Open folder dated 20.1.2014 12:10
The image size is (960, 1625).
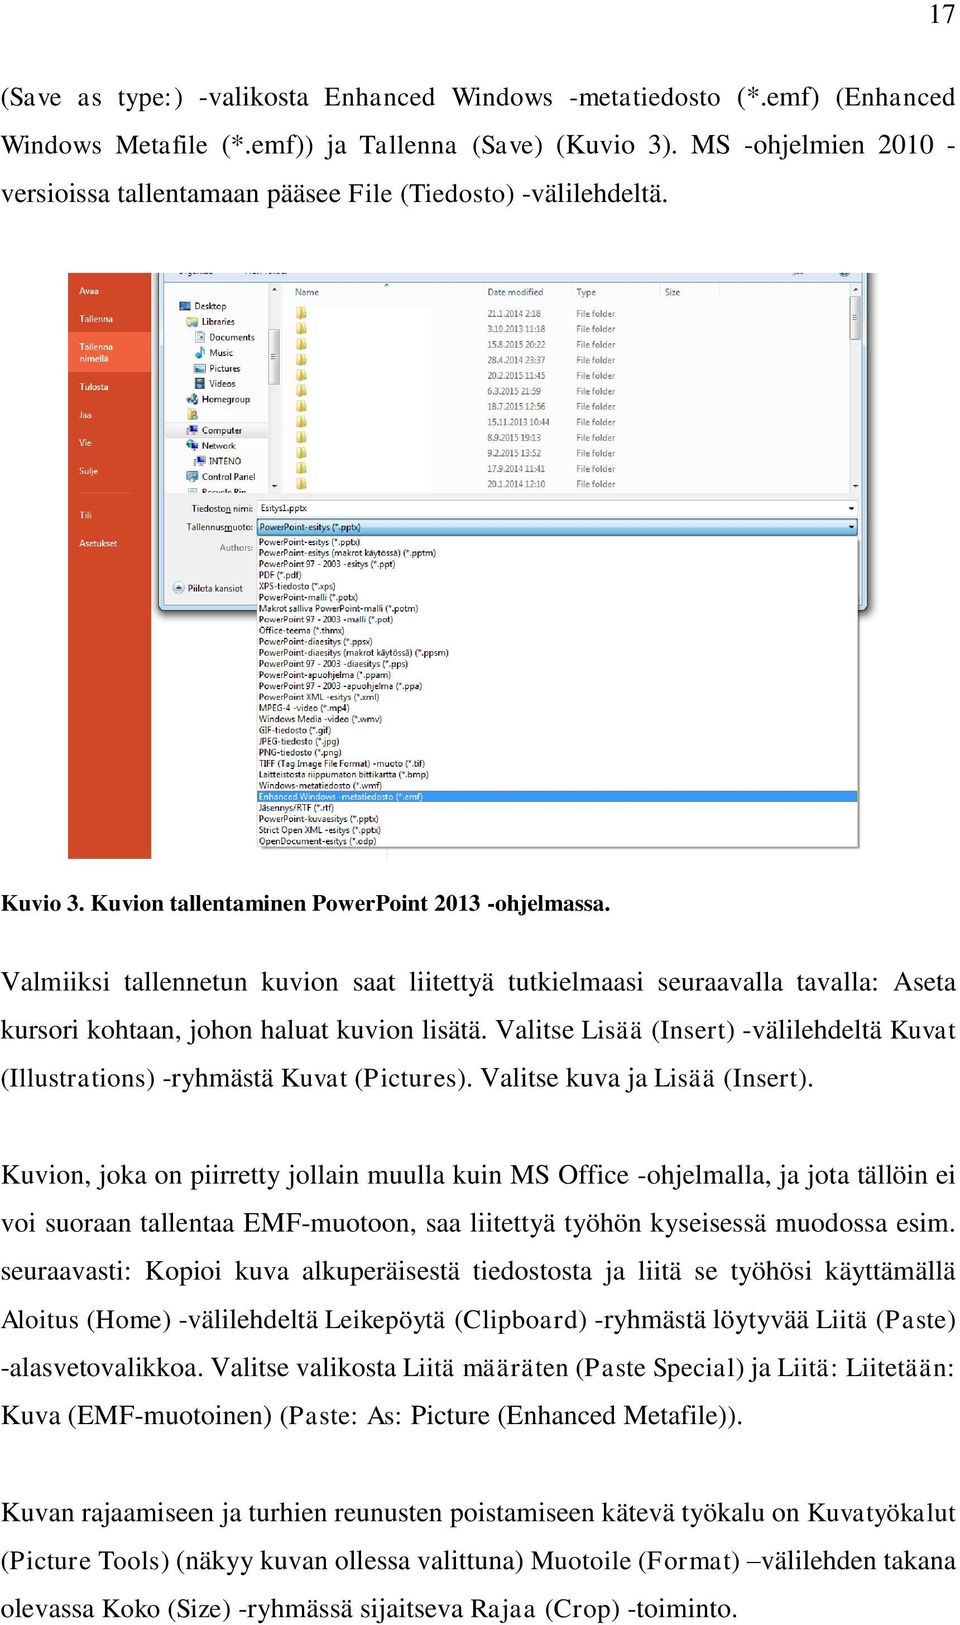(x=455, y=484)
